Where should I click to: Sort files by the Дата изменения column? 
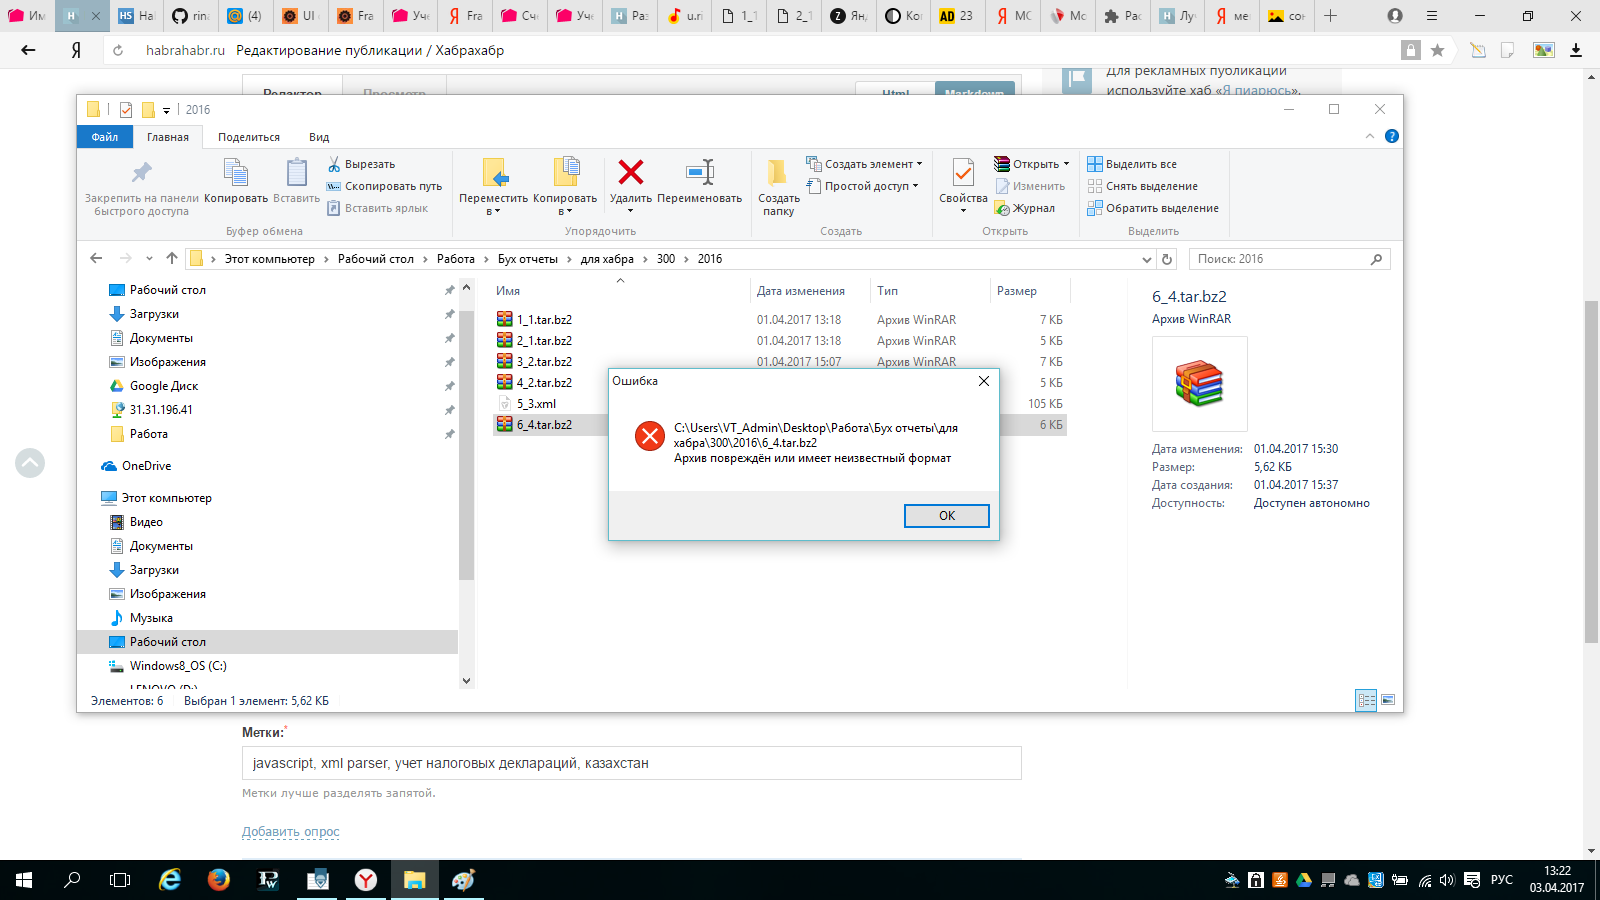coord(801,291)
